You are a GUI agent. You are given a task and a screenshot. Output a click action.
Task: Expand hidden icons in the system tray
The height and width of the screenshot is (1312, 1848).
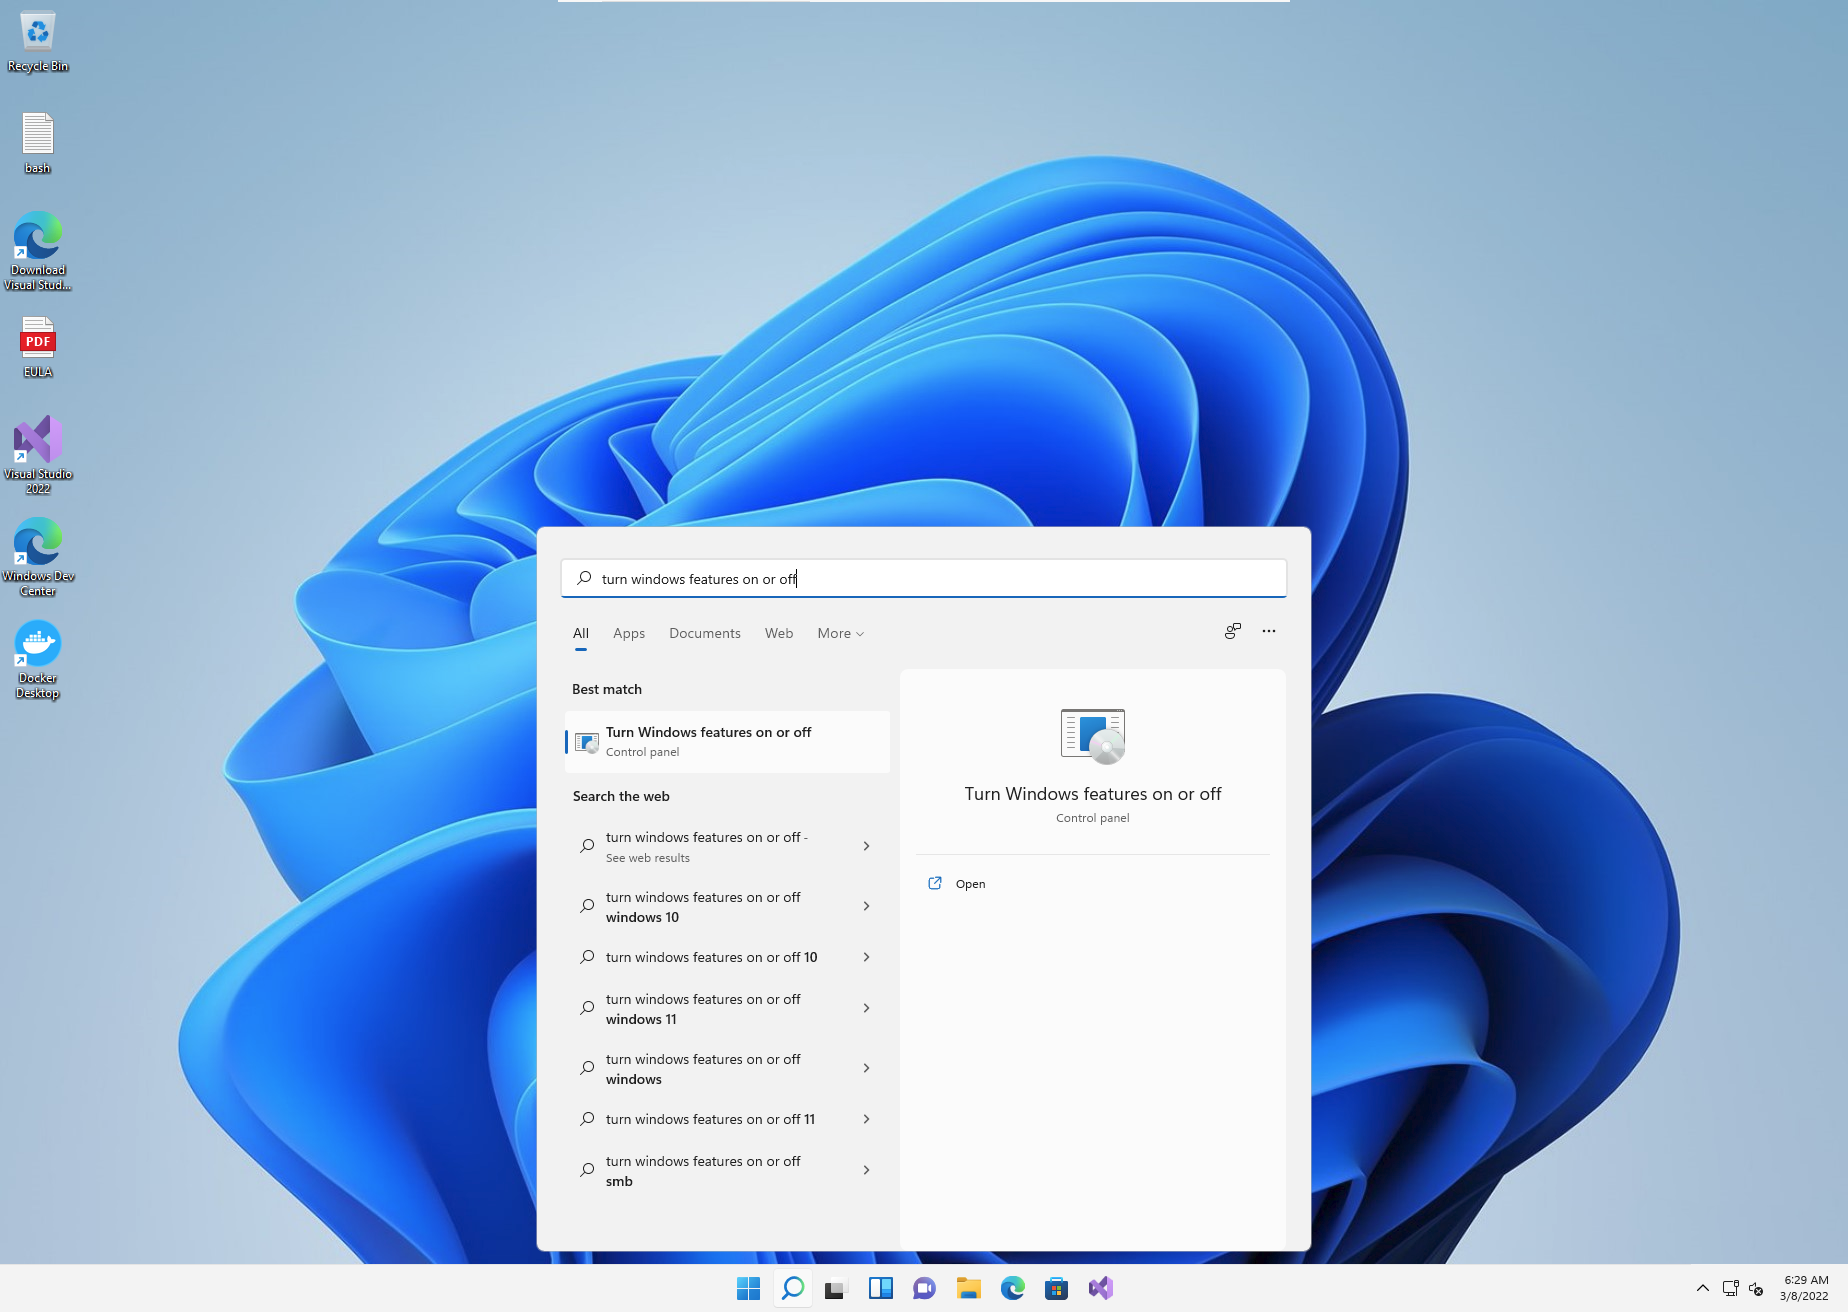pyautogui.click(x=1702, y=1288)
